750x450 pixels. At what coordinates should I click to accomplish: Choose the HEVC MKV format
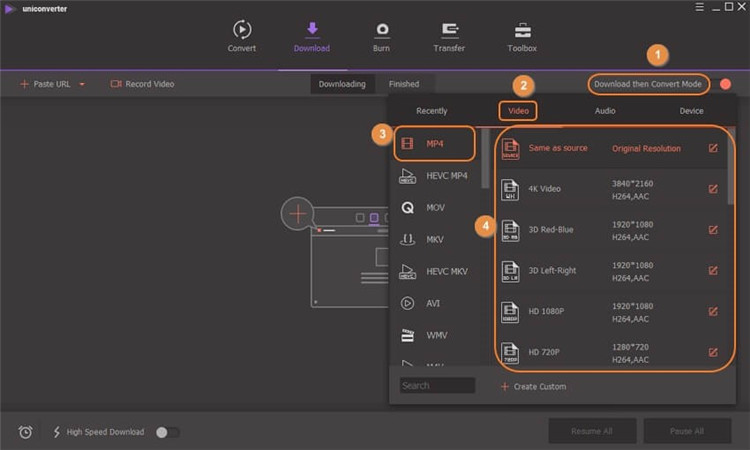(x=434, y=271)
